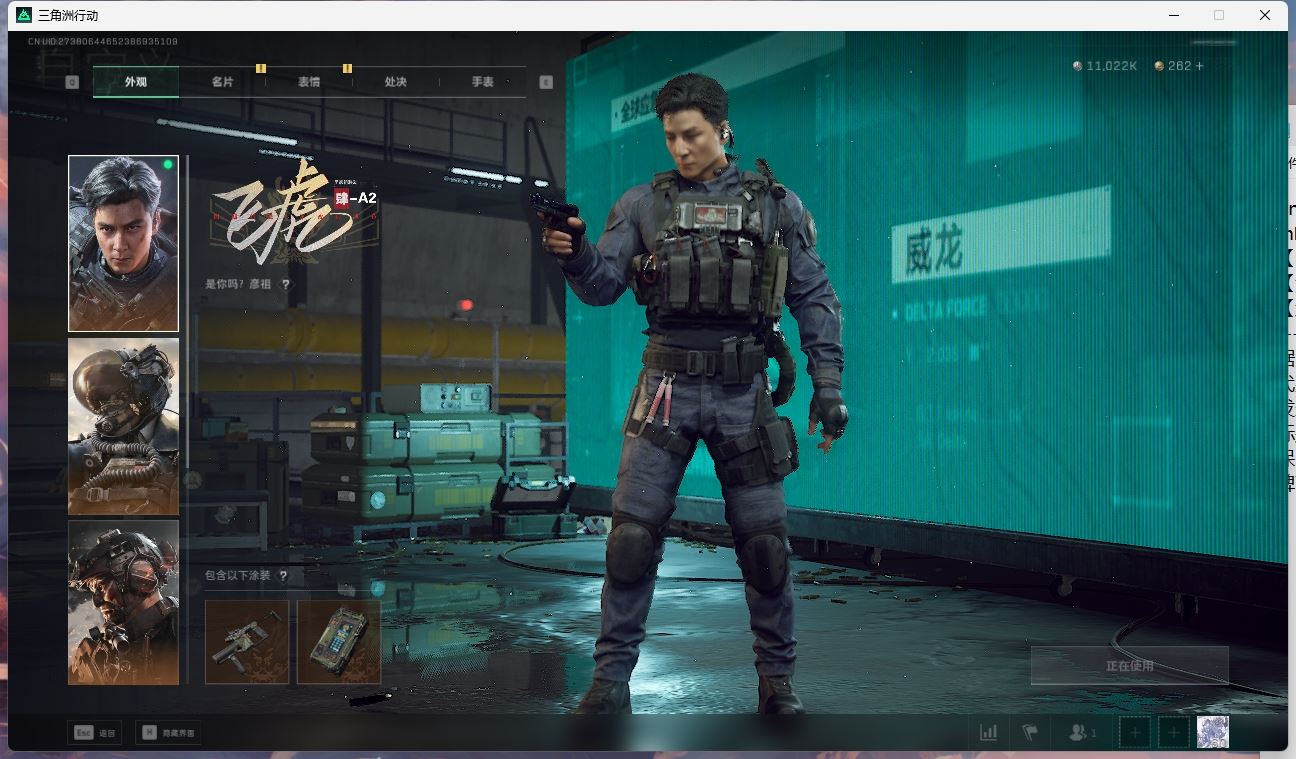Click question mark beside 是你吗？彦祖
Image resolution: width=1296 pixels, height=759 pixels.
[x=286, y=284]
